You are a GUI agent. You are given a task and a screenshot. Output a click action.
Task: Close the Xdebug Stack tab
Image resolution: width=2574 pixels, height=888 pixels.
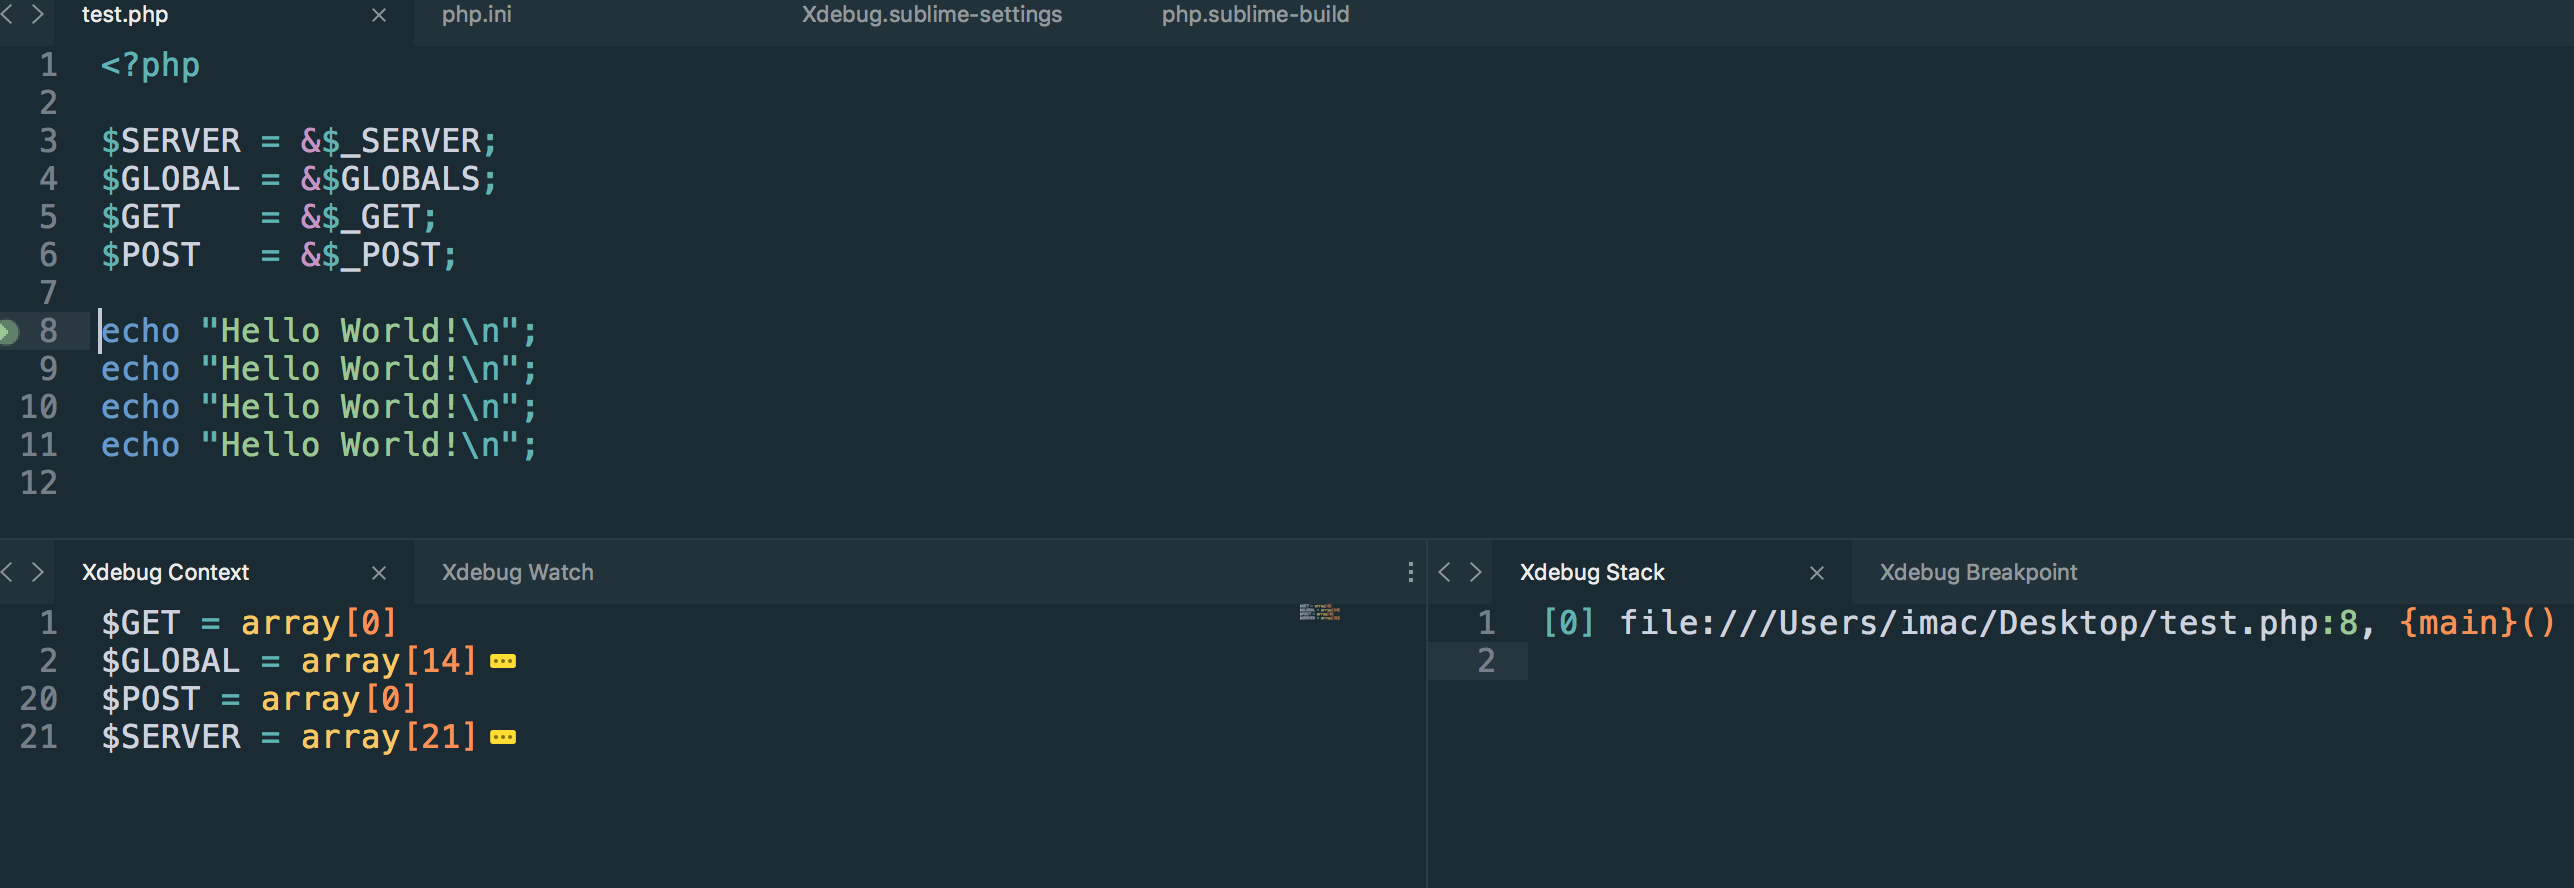1817,573
